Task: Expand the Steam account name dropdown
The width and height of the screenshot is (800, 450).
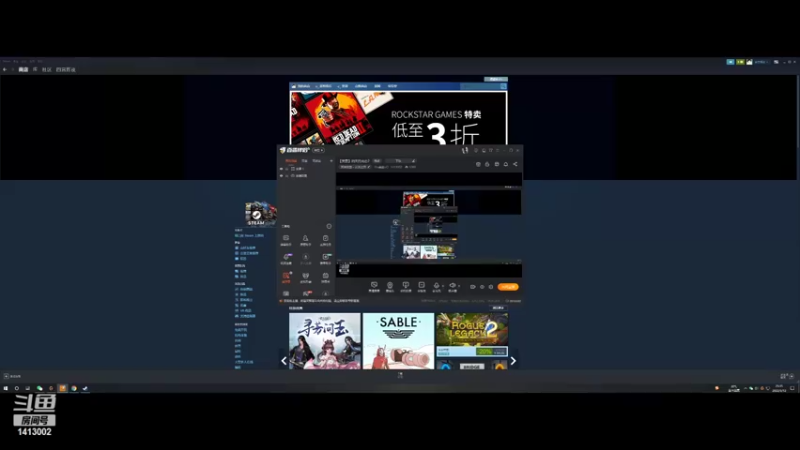Action: [761, 62]
